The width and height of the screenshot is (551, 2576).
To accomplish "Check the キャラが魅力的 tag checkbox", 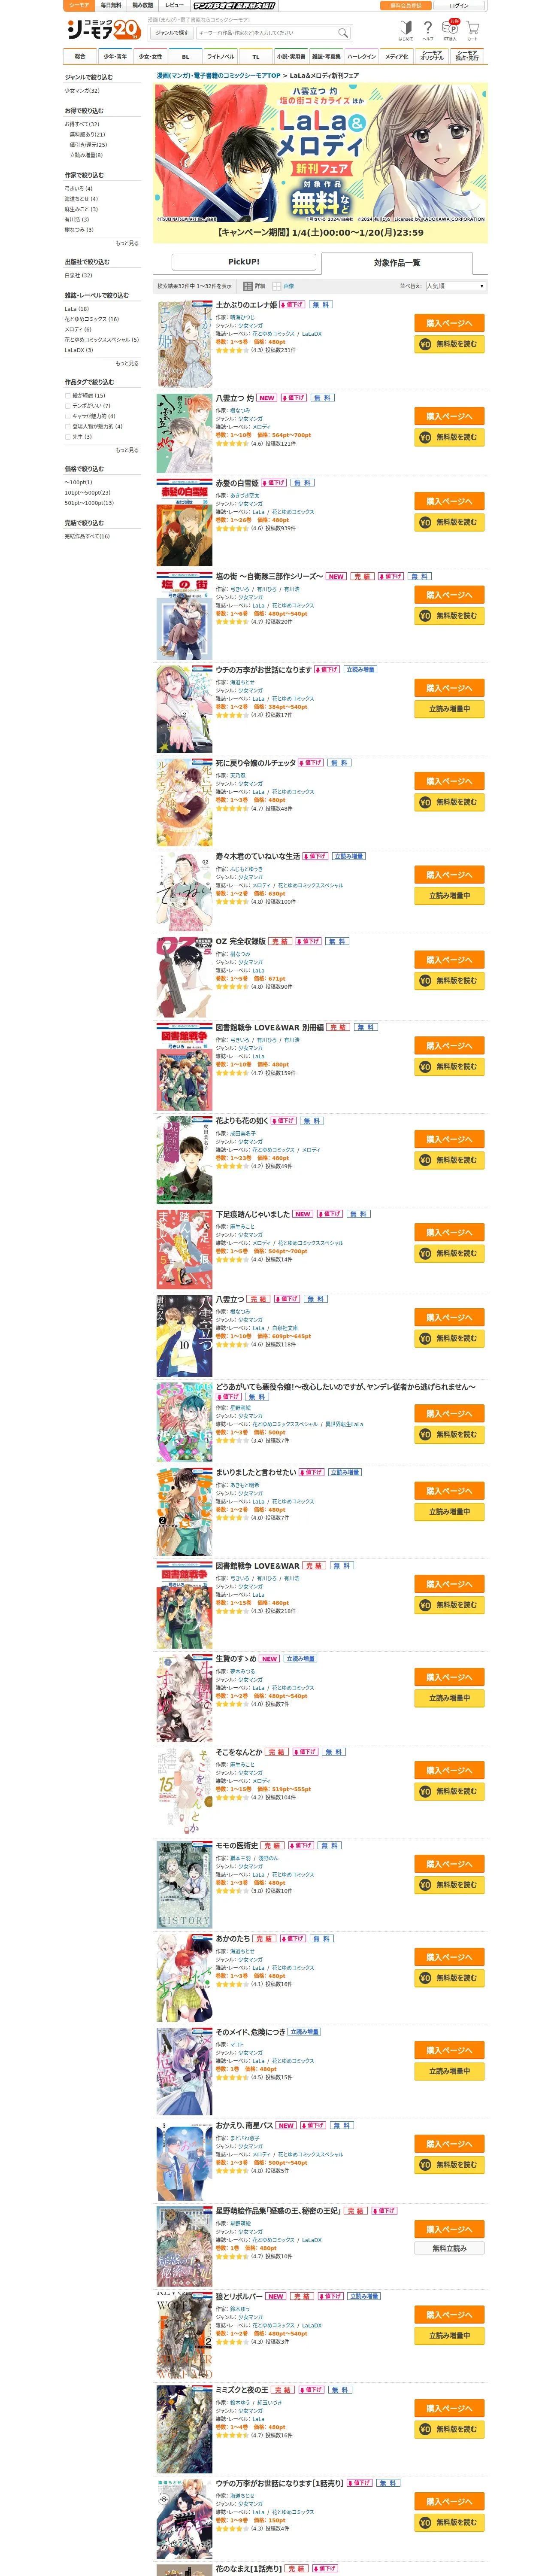I will click(68, 416).
